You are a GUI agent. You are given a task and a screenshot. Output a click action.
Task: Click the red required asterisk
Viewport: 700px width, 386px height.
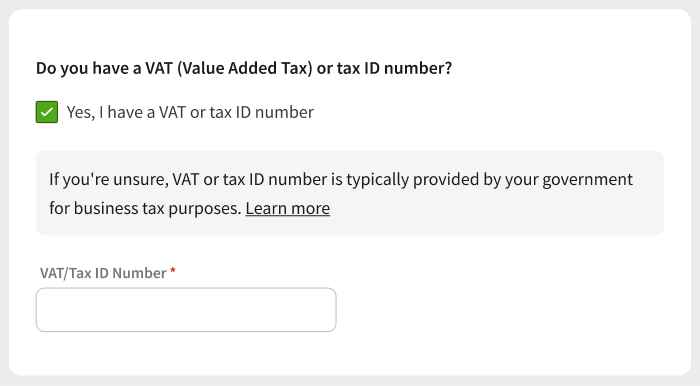pos(173,270)
